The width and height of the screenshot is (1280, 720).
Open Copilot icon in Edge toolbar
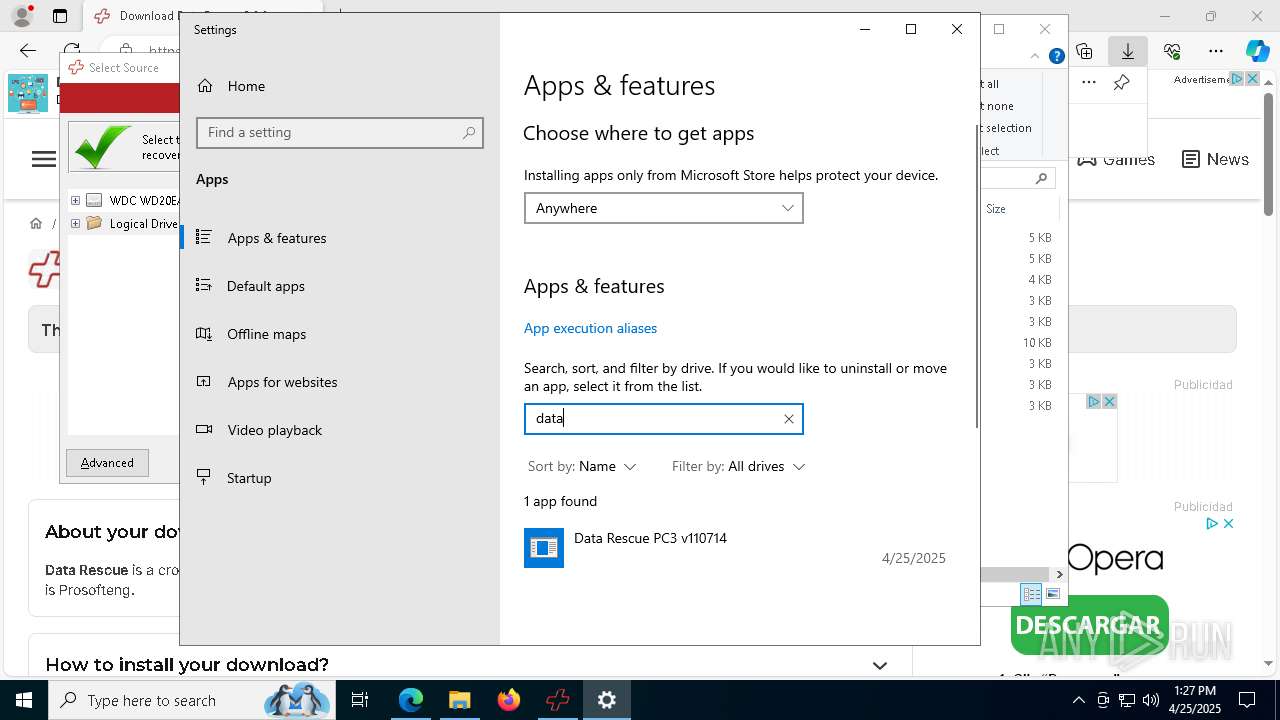(1257, 51)
